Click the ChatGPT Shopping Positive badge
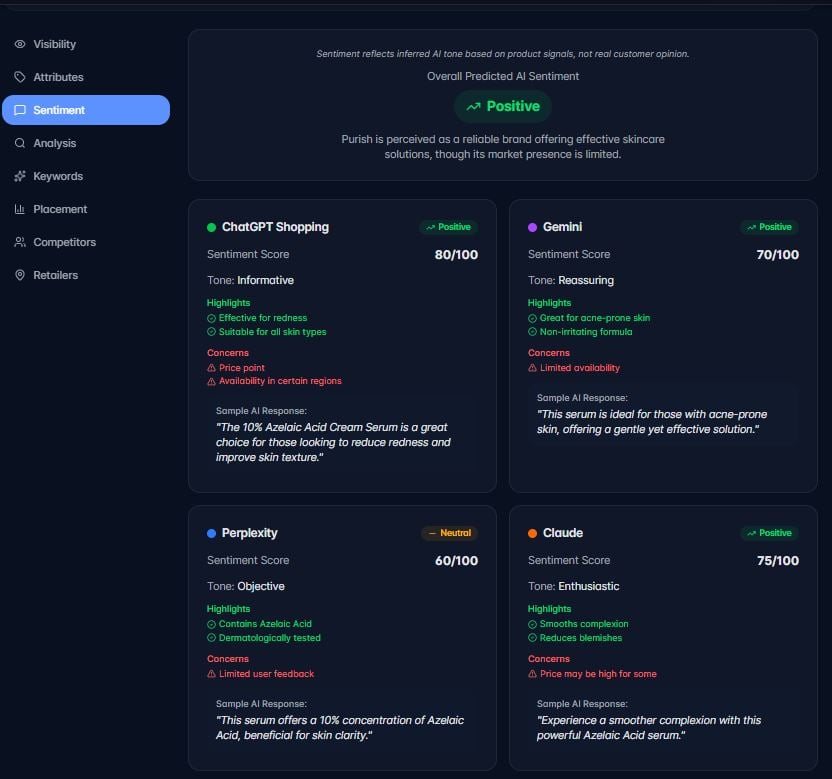This screenshot has width=832, height=779. tap(448, 227)
